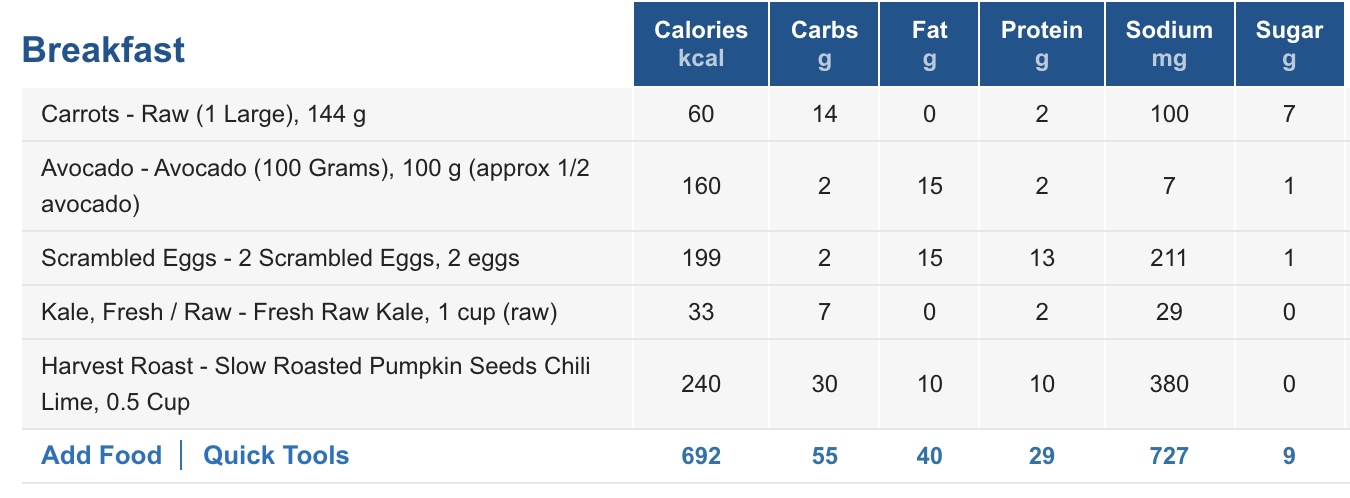Viewport: 1350px width, 498px height.
Task: Click the total sodium value 727
Action: (x=1169, y=456)
